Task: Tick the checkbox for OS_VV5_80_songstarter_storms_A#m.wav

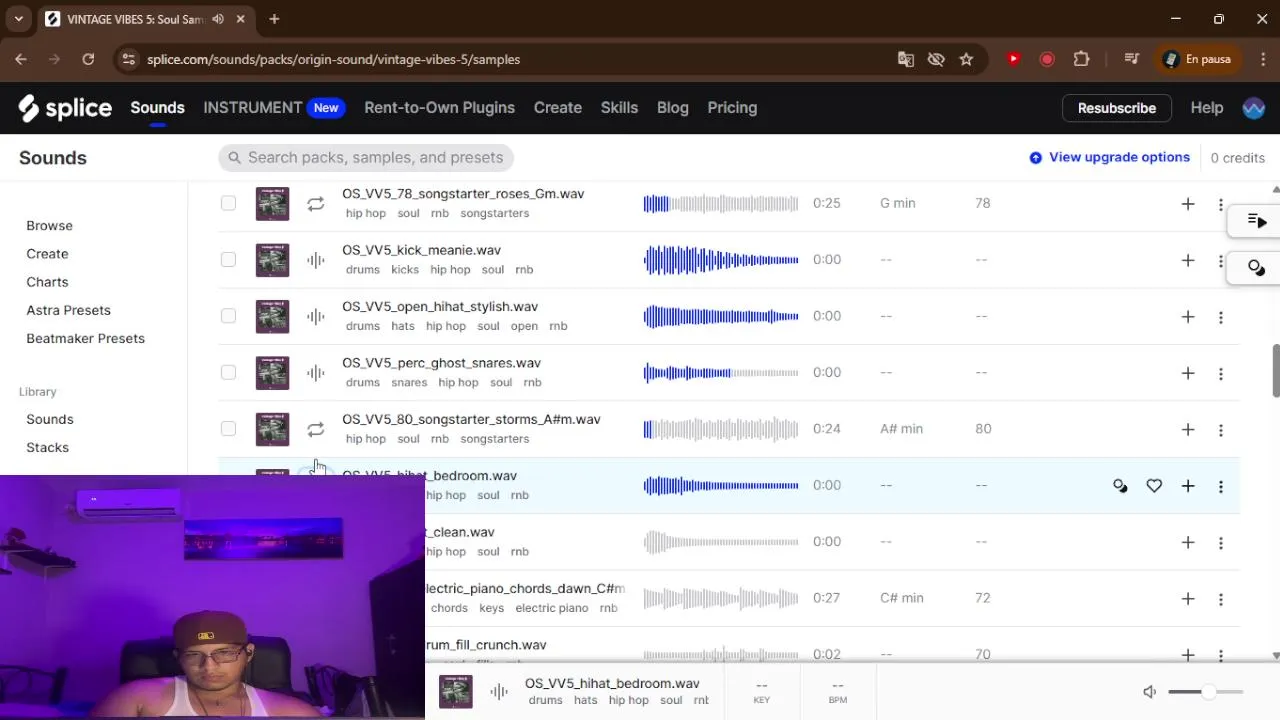Action: (x=228, y=429)
